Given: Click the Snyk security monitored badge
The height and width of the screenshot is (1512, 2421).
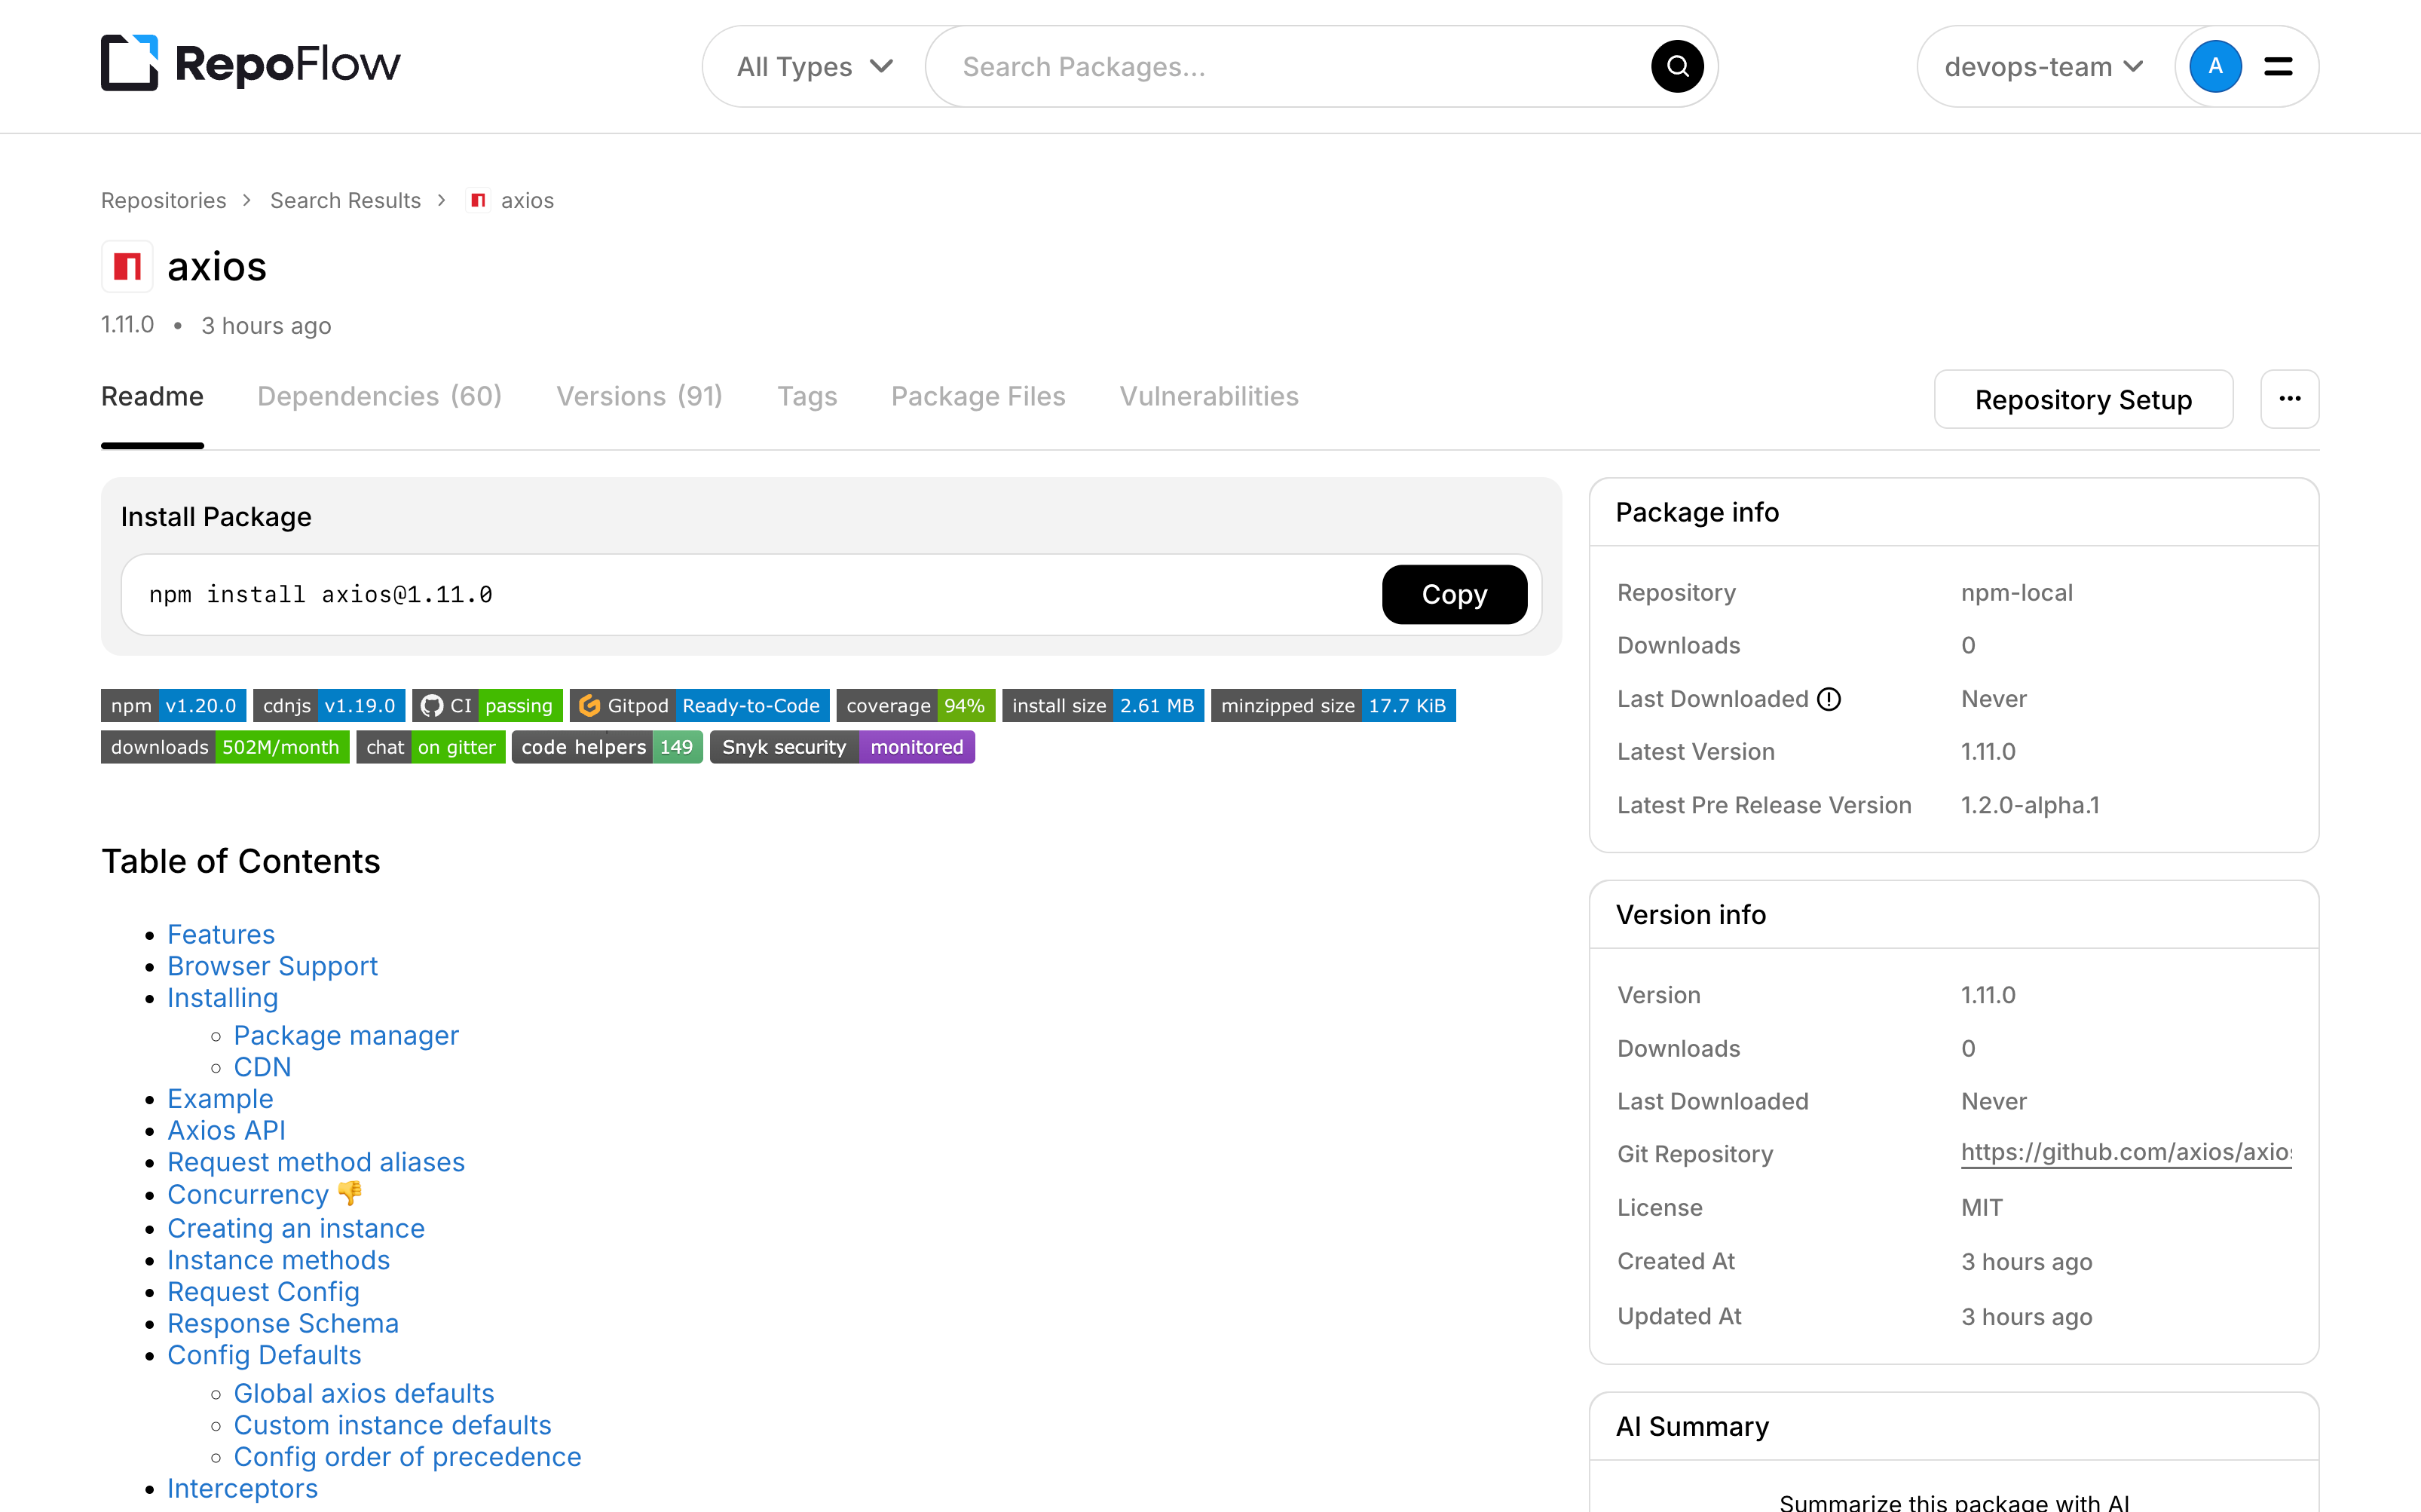Looking at the screenshot, I should click(842, 747).
